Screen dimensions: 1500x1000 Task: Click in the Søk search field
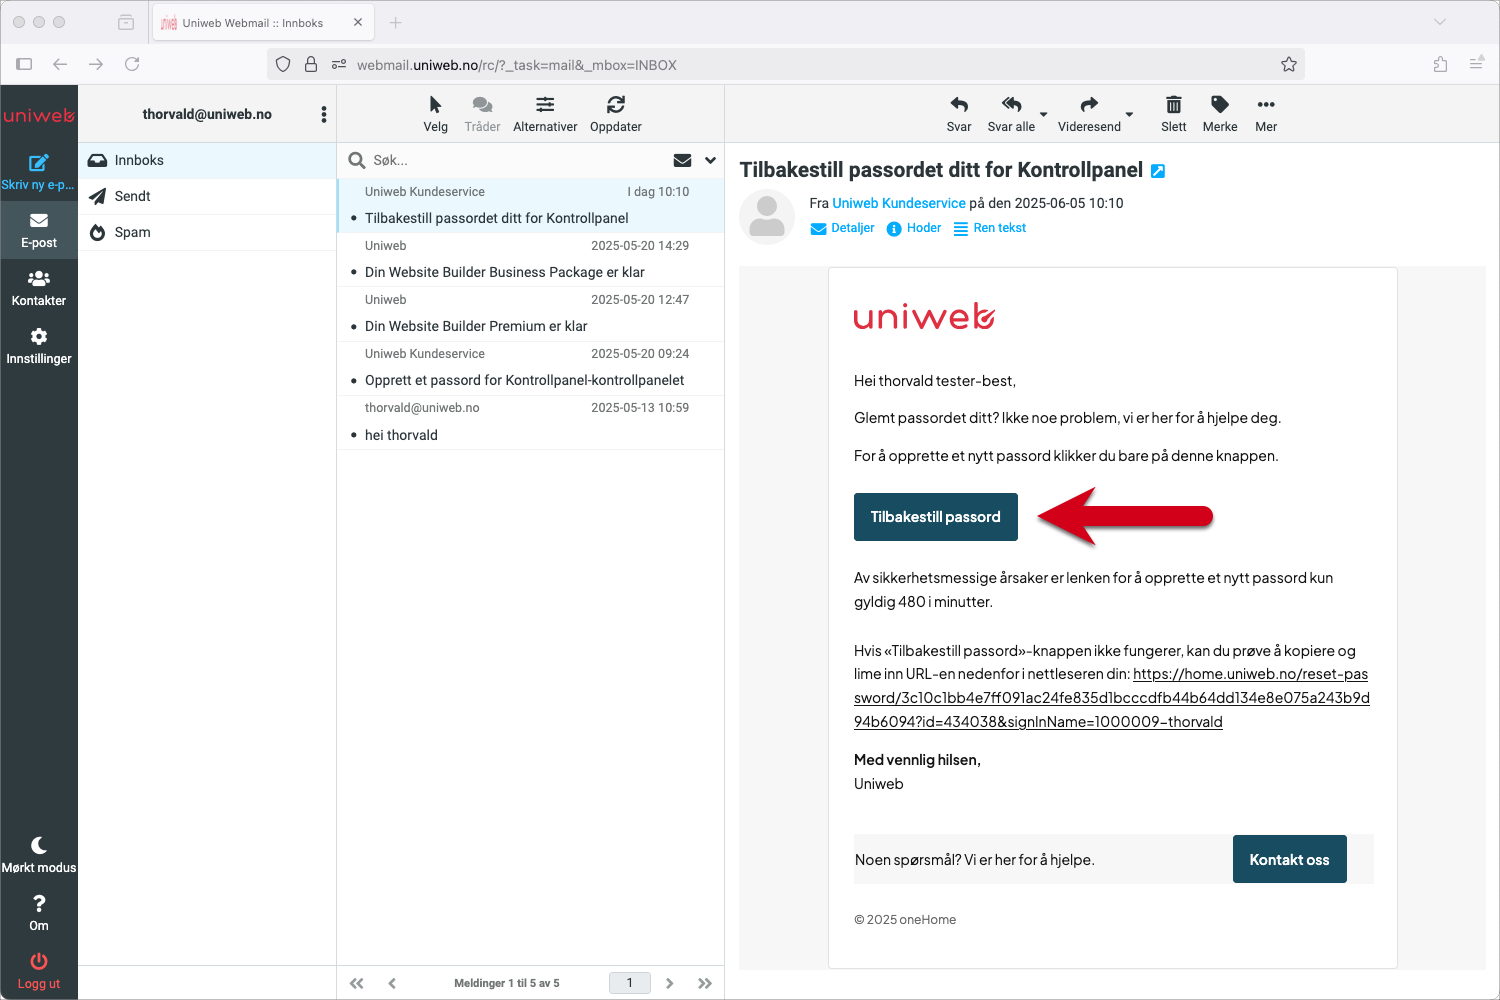pos(515,160)
